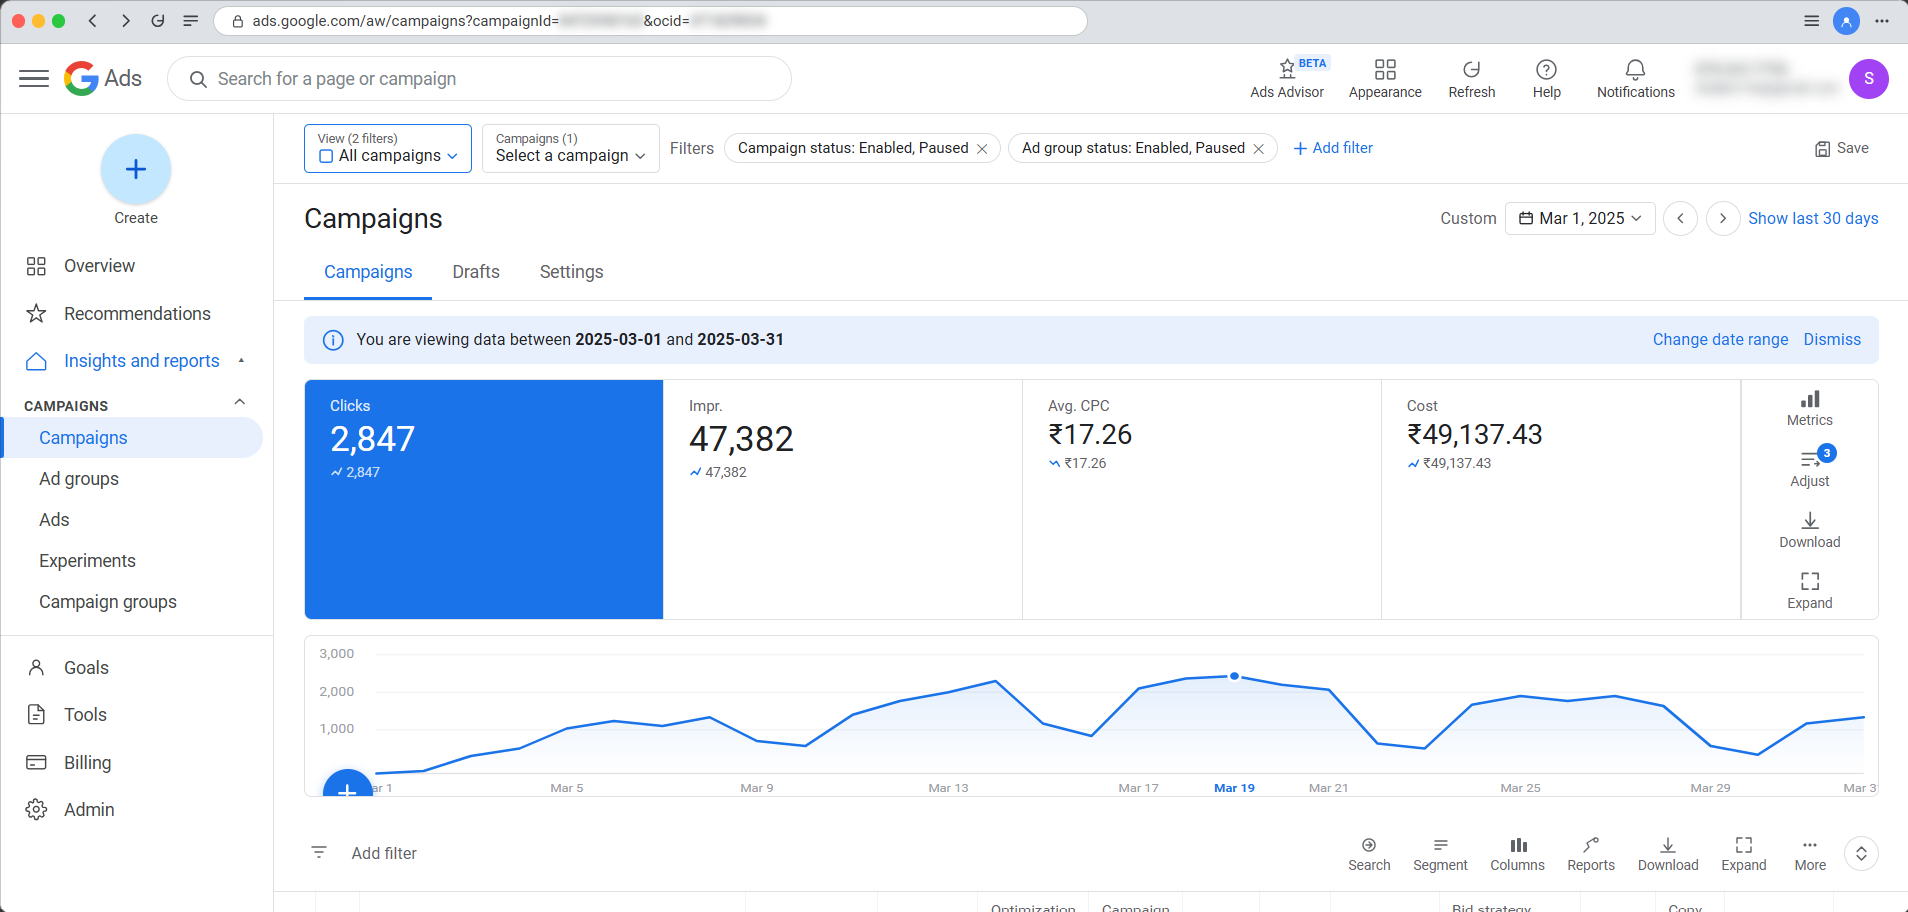The width and height of the screenshot is (1908, 912).
Task: Open Select a campaign dropdown
Action: (x=571, y=148)
